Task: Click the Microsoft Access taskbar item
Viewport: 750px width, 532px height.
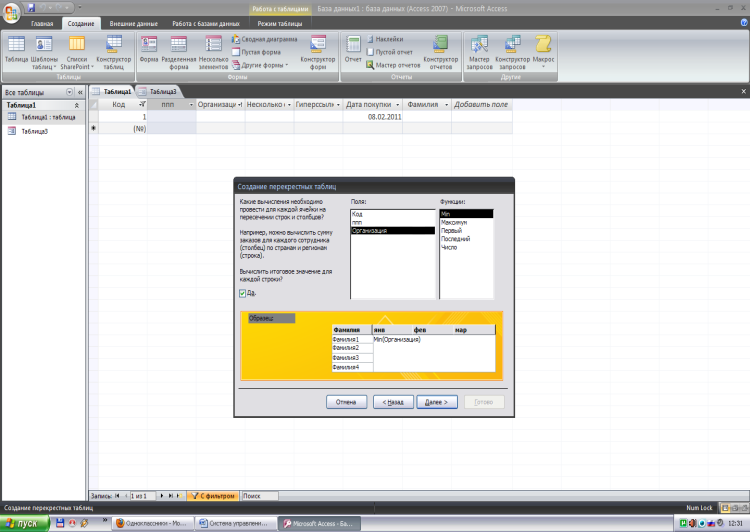Action: pos(320,523)
